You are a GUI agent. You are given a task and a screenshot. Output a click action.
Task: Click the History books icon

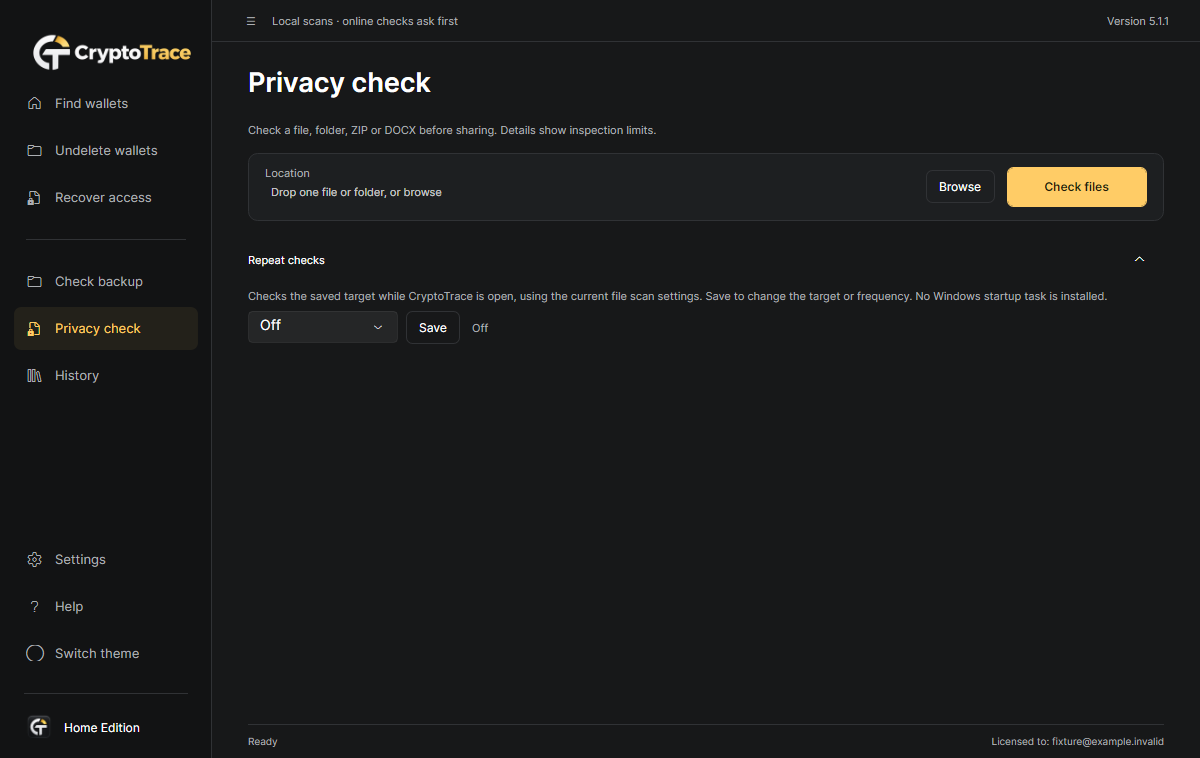35,376
